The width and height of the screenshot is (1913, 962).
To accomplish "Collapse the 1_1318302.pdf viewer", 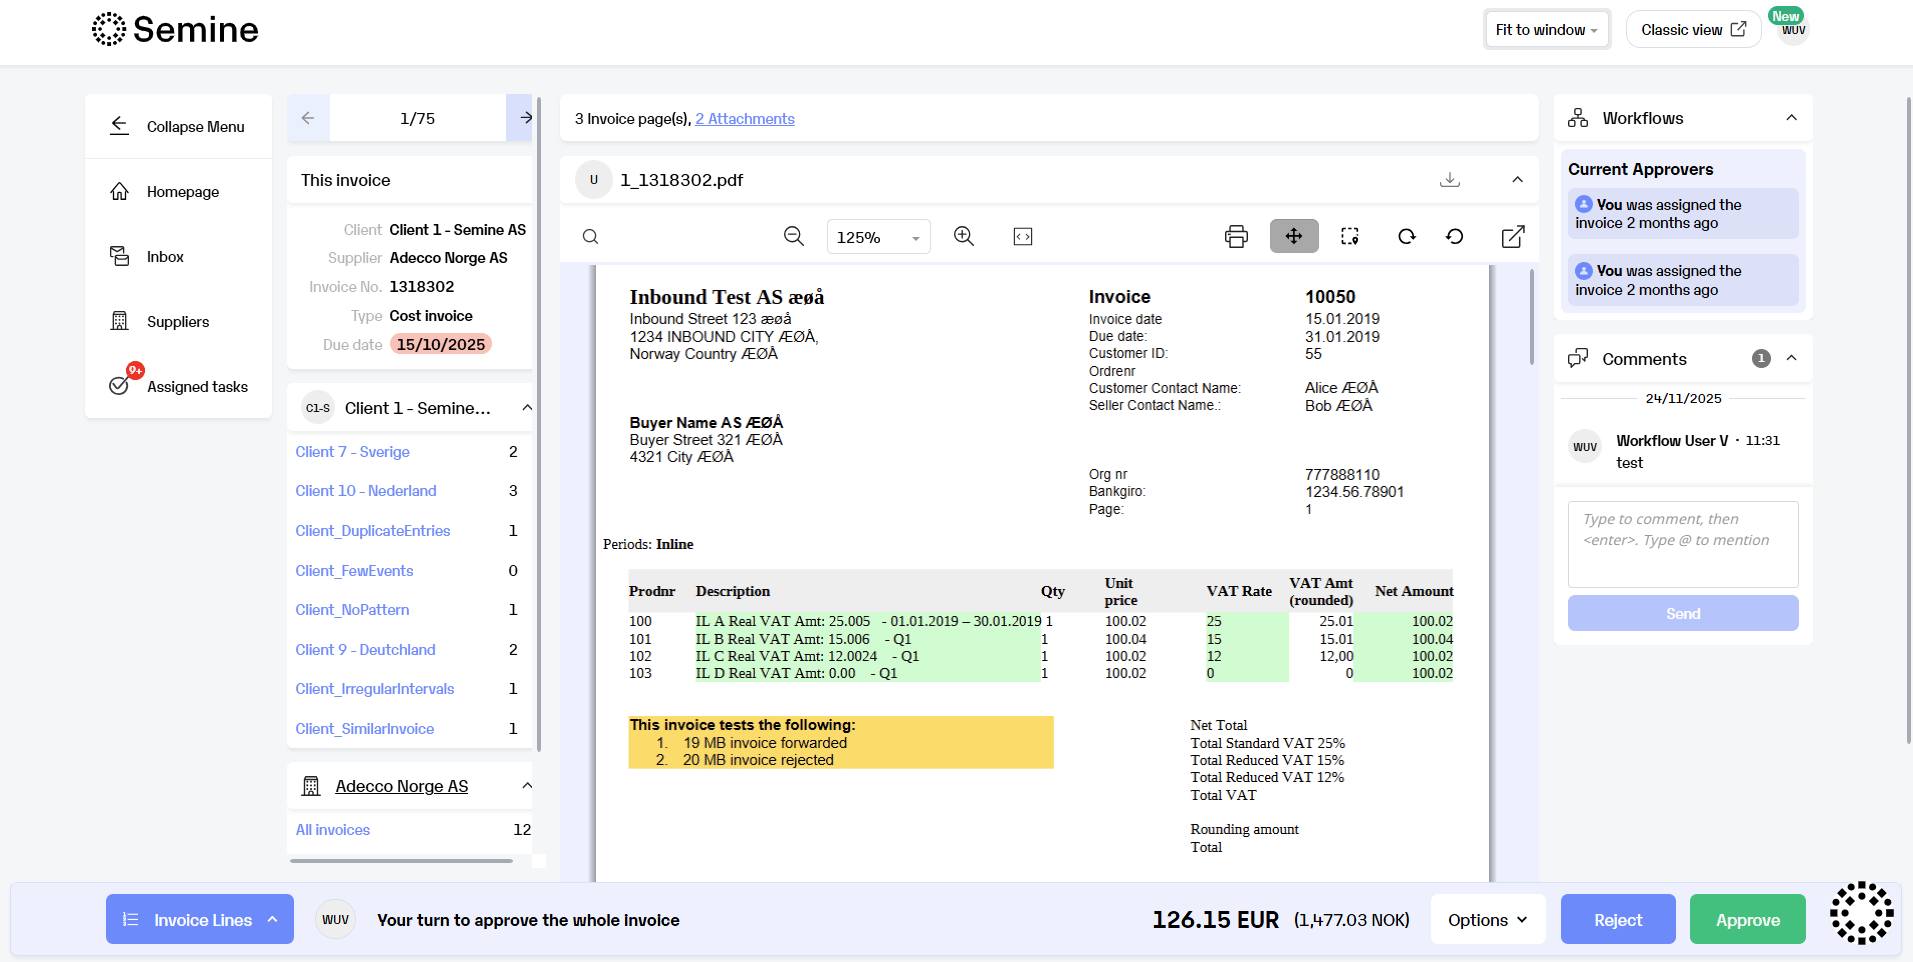I will pos(1517,180).
